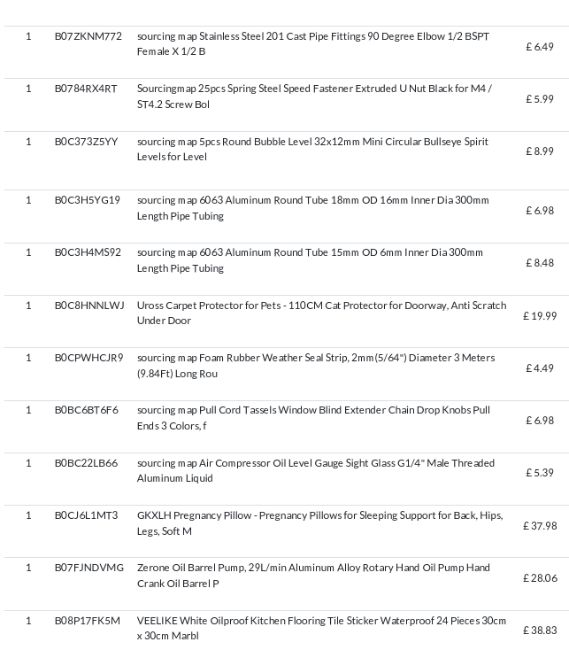Click the £ 19.99 price
This screenshot has width=569, height=650.
click(540, 316)
